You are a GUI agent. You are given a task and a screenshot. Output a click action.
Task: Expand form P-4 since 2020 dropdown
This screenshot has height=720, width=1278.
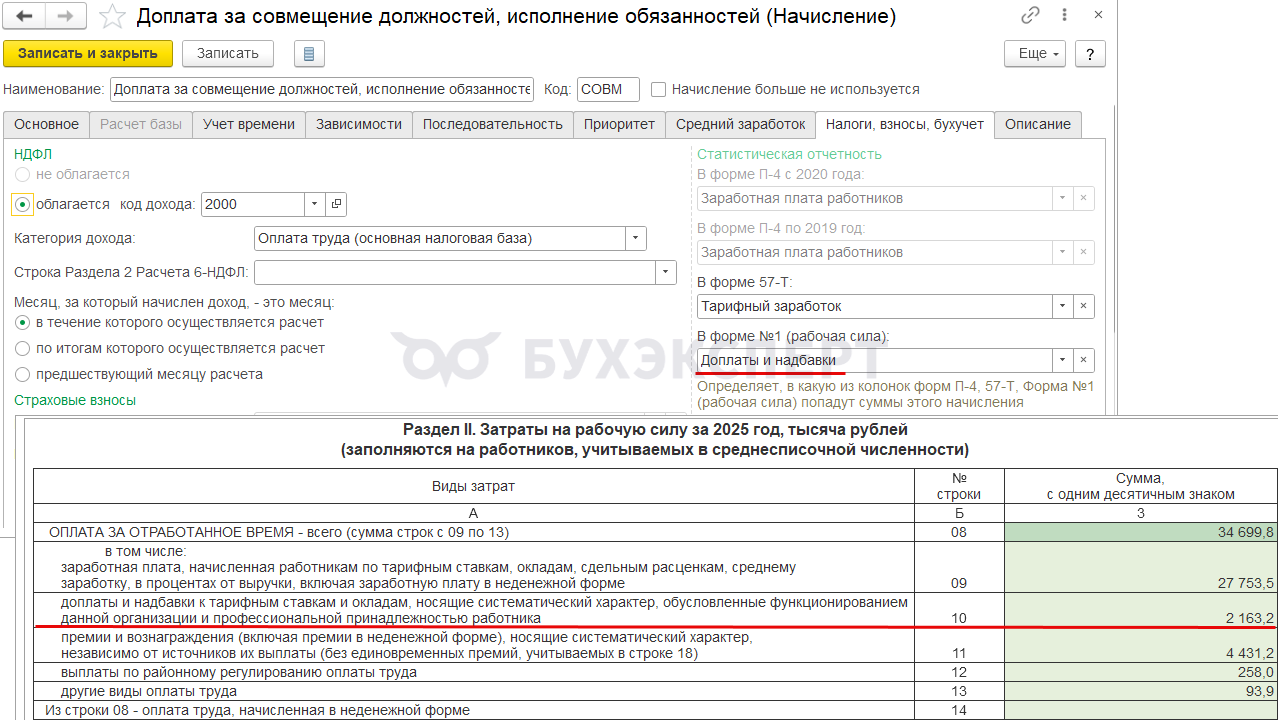click(x=1063, y=199)
